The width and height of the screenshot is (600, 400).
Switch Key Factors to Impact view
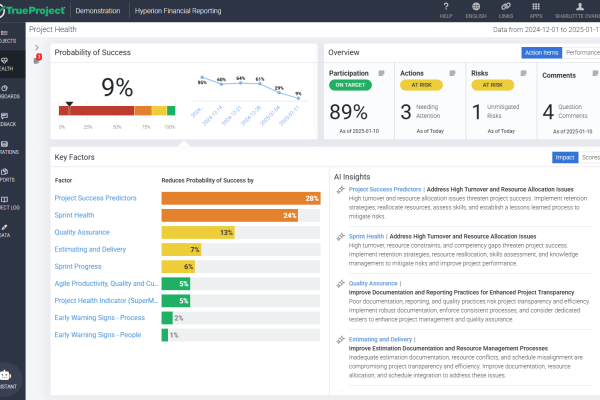tap(565, 157)
